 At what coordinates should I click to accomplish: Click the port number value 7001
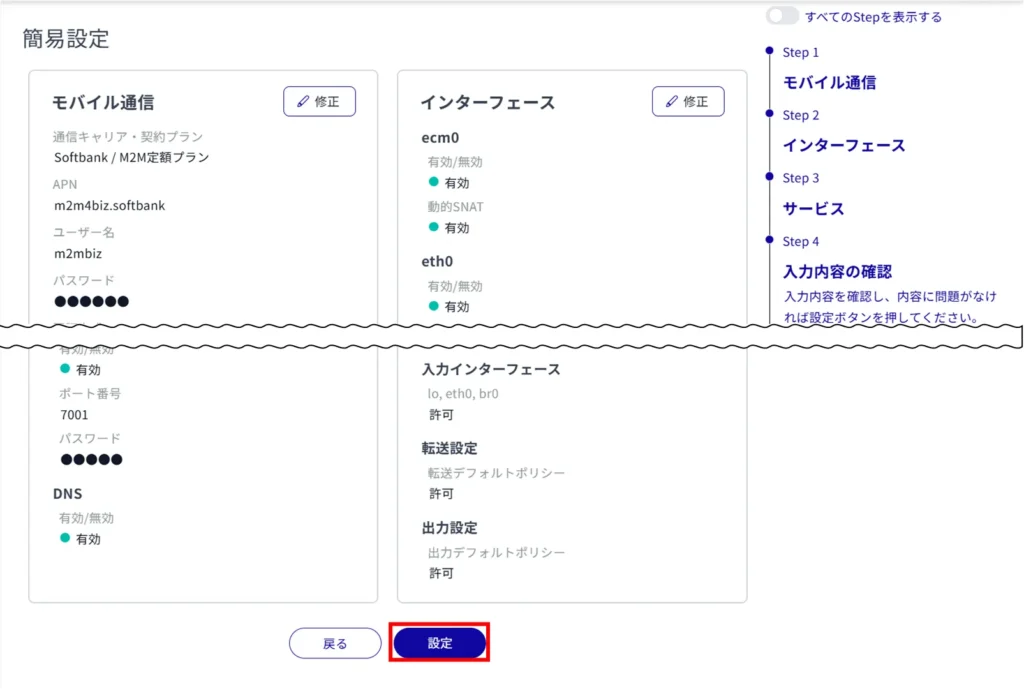pos(75,414)
